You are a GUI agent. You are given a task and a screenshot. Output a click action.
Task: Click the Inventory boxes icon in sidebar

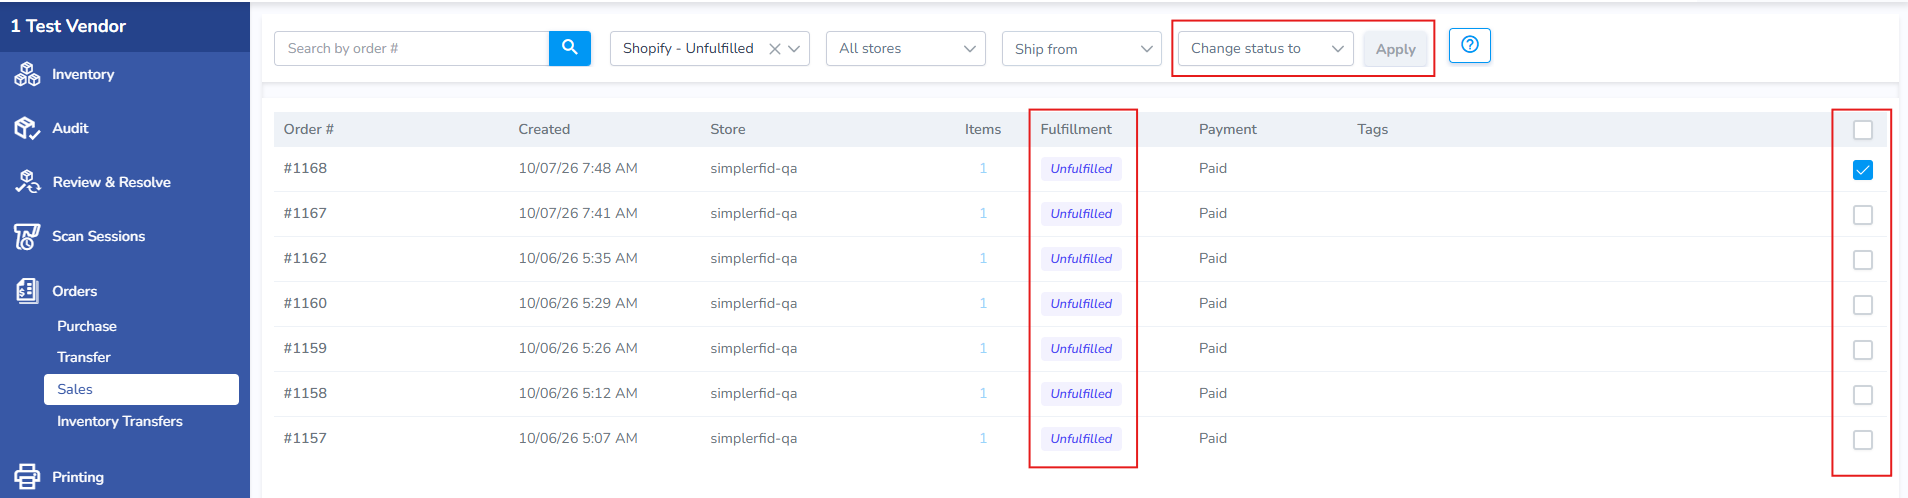(x=27, y=74)
